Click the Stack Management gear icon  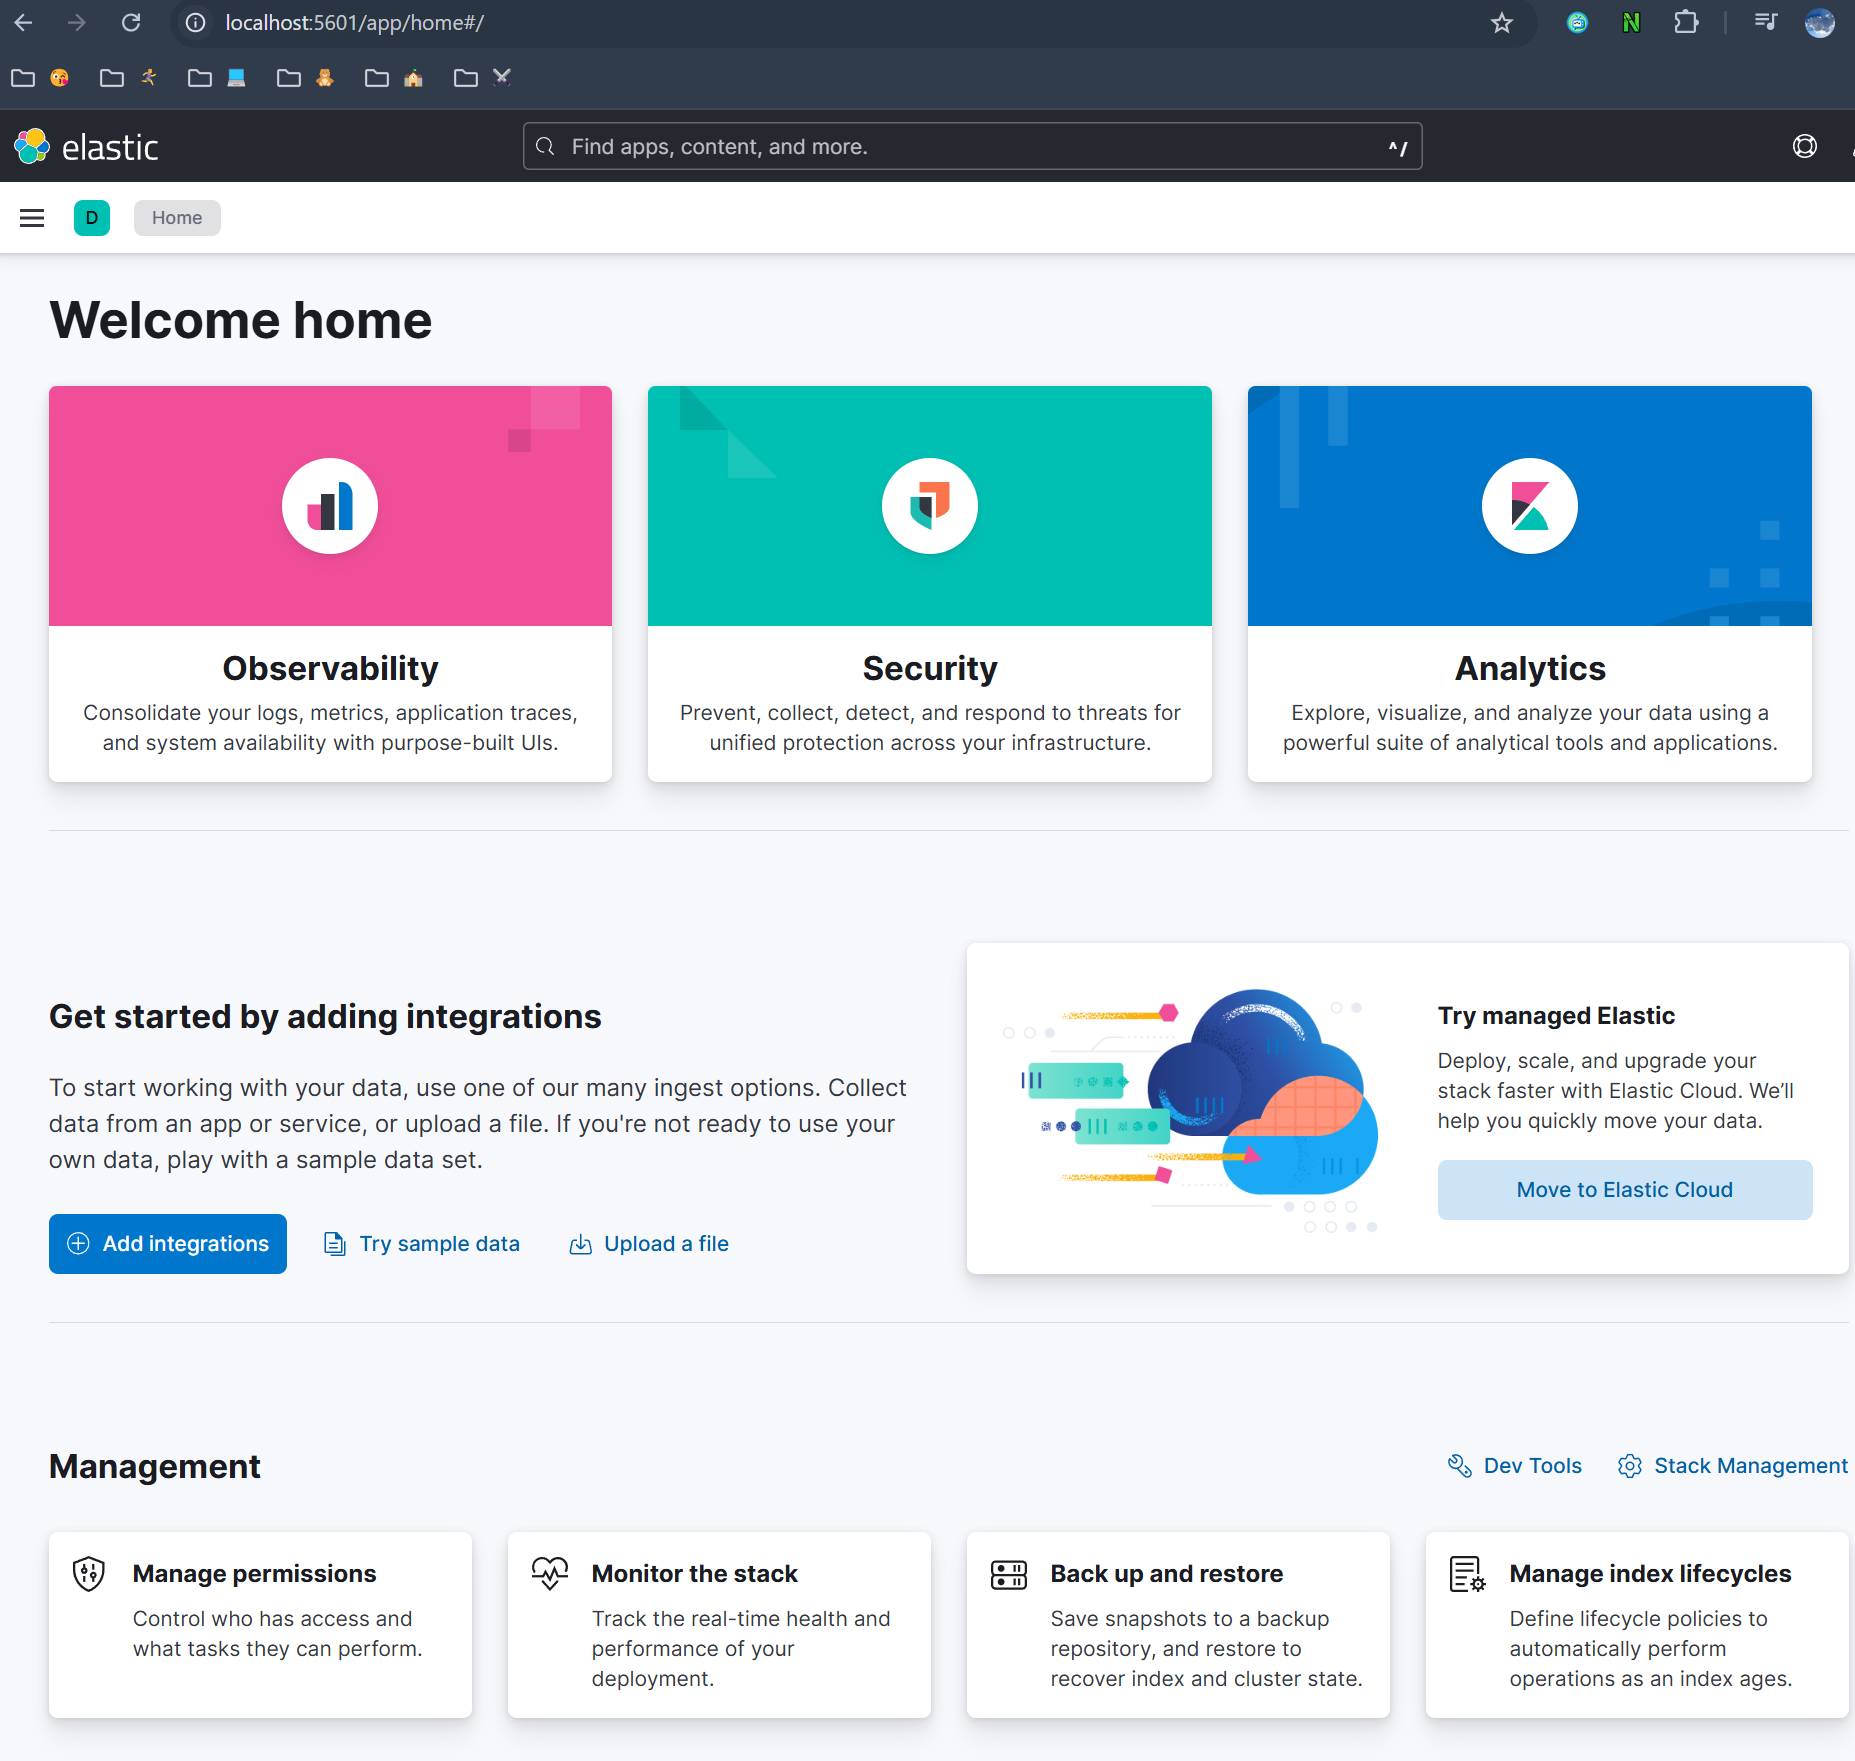(1630, 1466)
